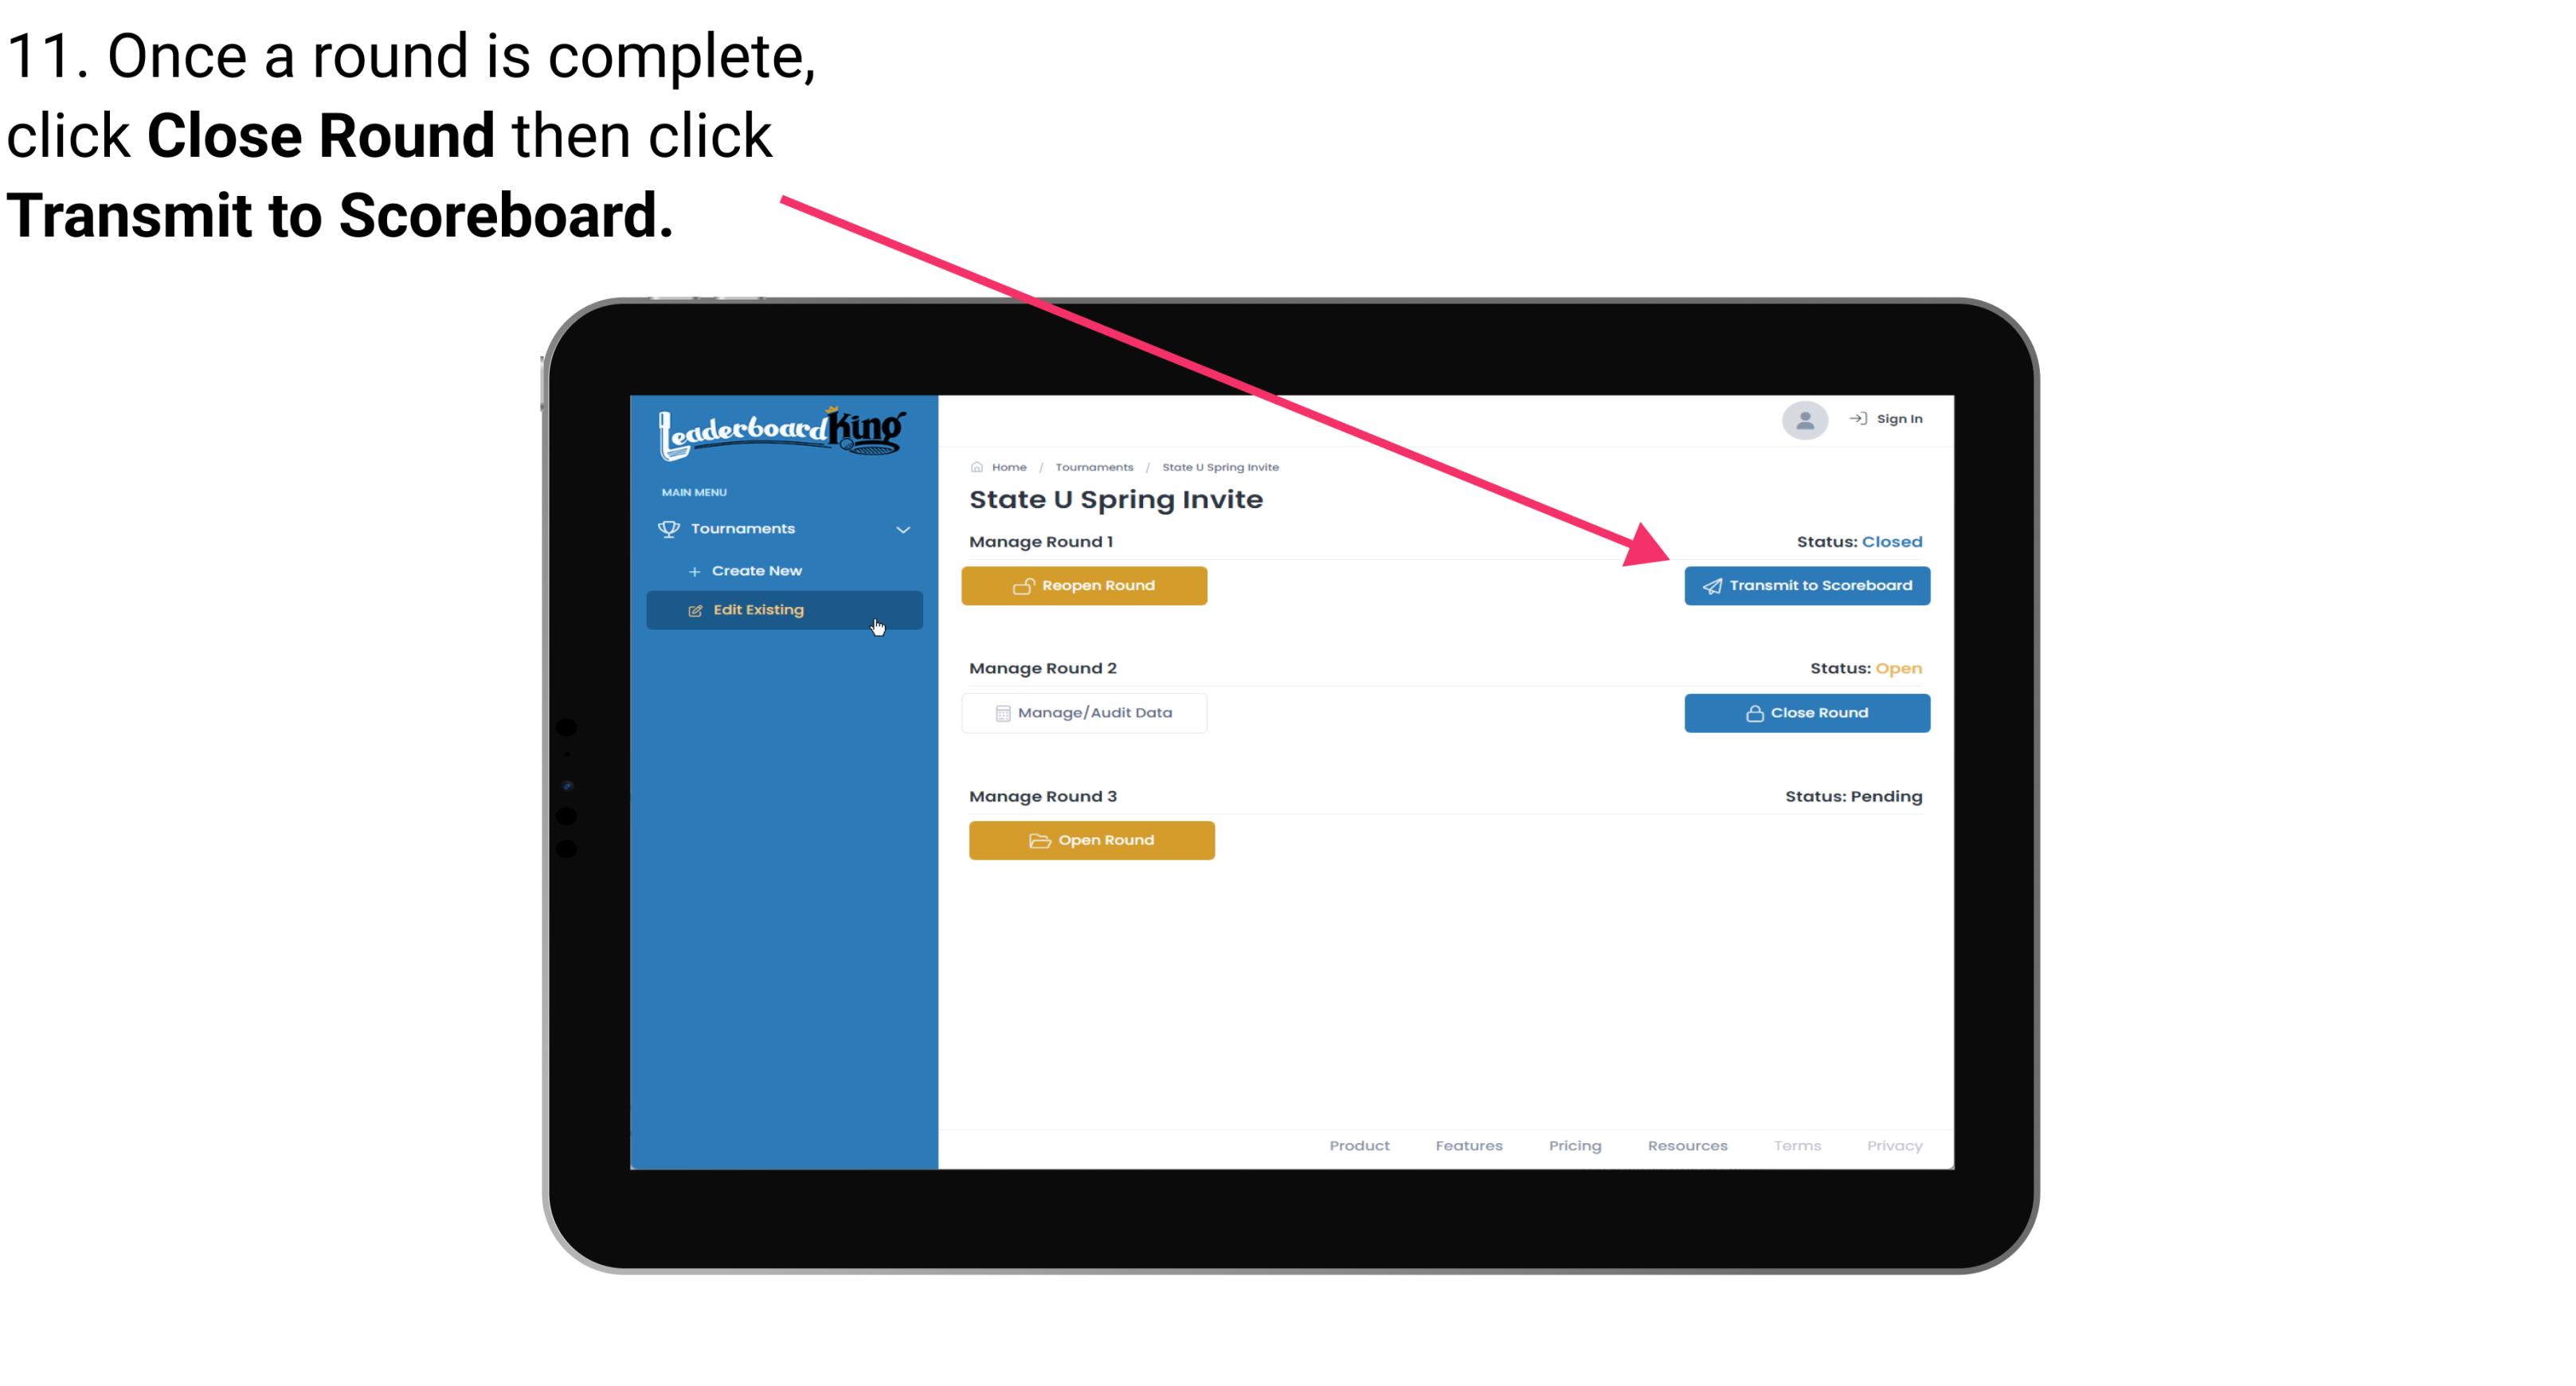Click the Pricing footer link
2576x1386 pixels.
pyautogui.click(x=1575, y=1145)
